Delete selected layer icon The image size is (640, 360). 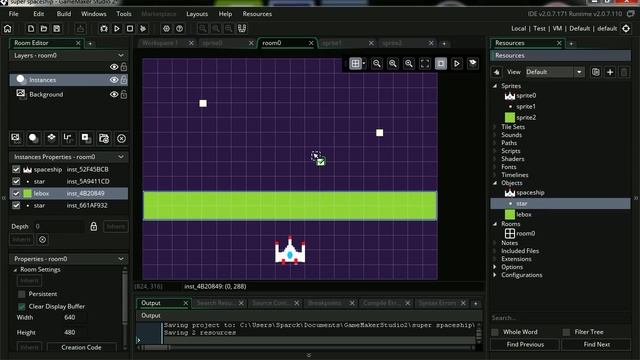pyautogui.click(x=121, y=138)
